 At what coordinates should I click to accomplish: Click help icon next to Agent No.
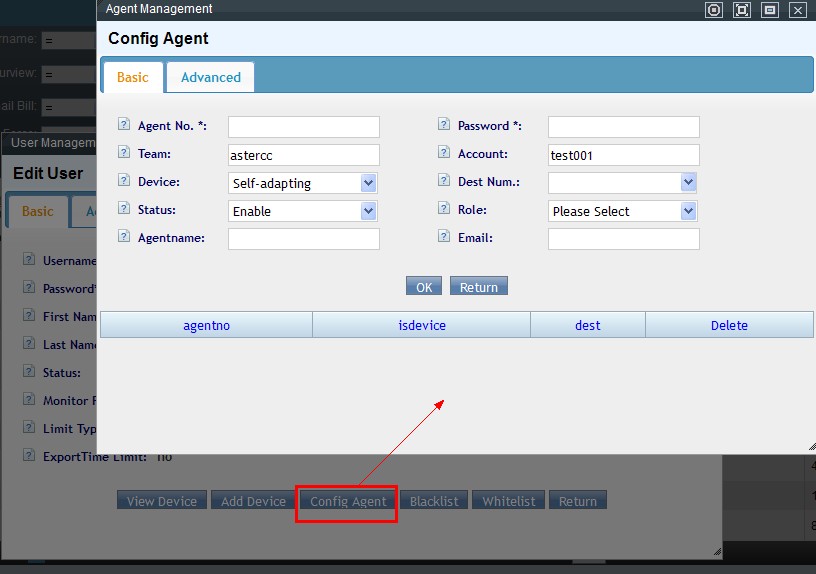pos(124,124)
